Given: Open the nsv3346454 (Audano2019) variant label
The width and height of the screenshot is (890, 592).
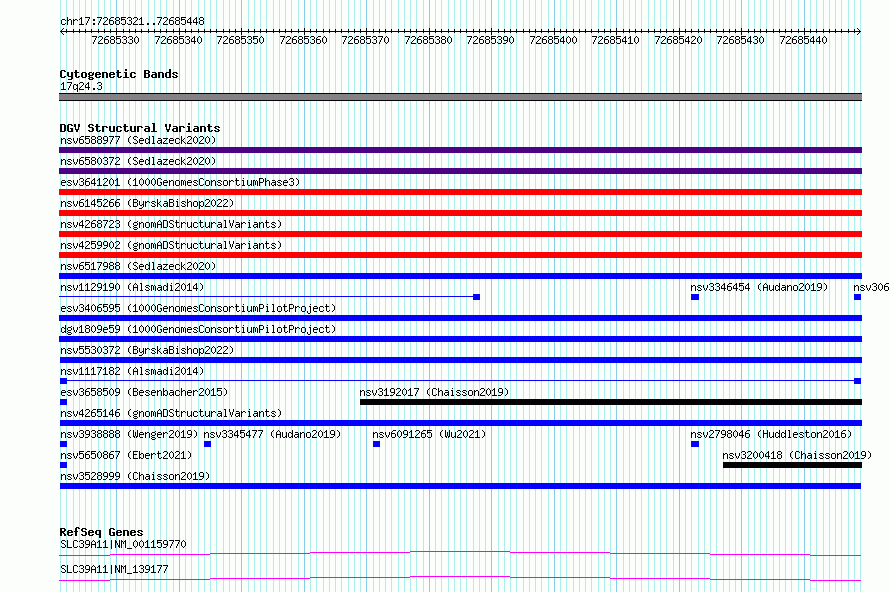Looking at the screenshot, I should click(x=759, y=287).
